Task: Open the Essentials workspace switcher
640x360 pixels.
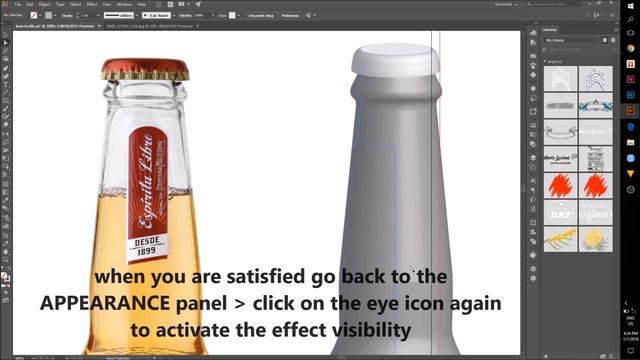Action: point(507,4)
